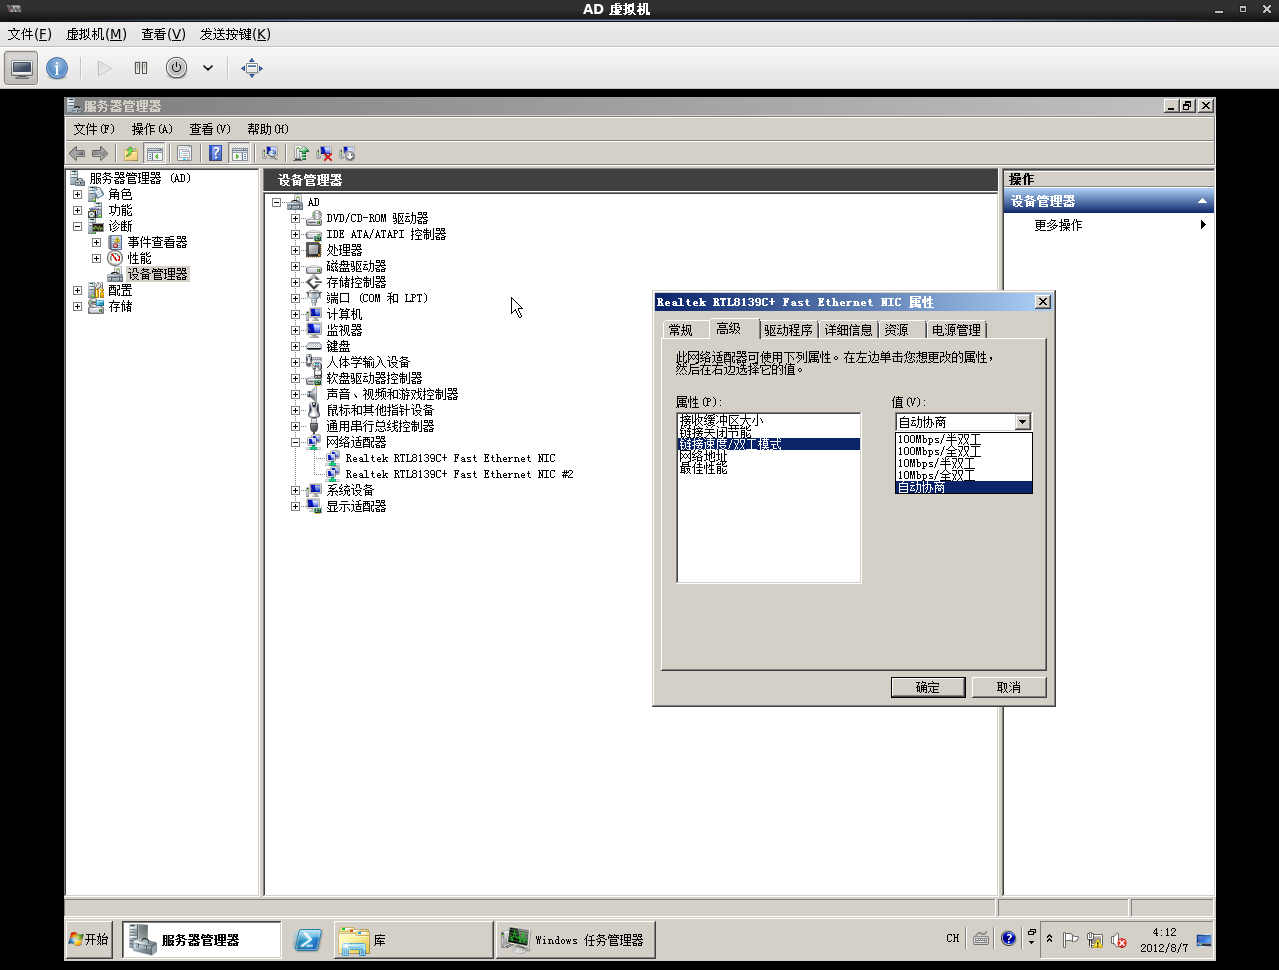Collapse the 诊断 node in the Server Manager tree
1279x970 pixels.
(77, 226)
